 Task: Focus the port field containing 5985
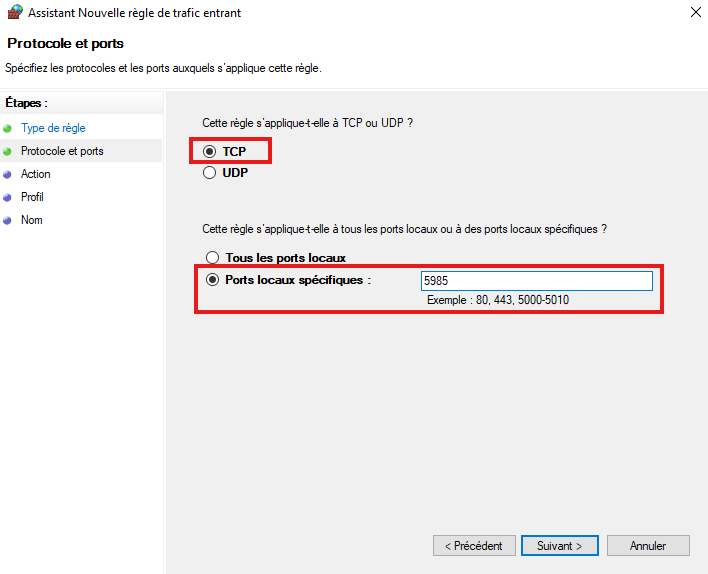click(x=537, y=281)
